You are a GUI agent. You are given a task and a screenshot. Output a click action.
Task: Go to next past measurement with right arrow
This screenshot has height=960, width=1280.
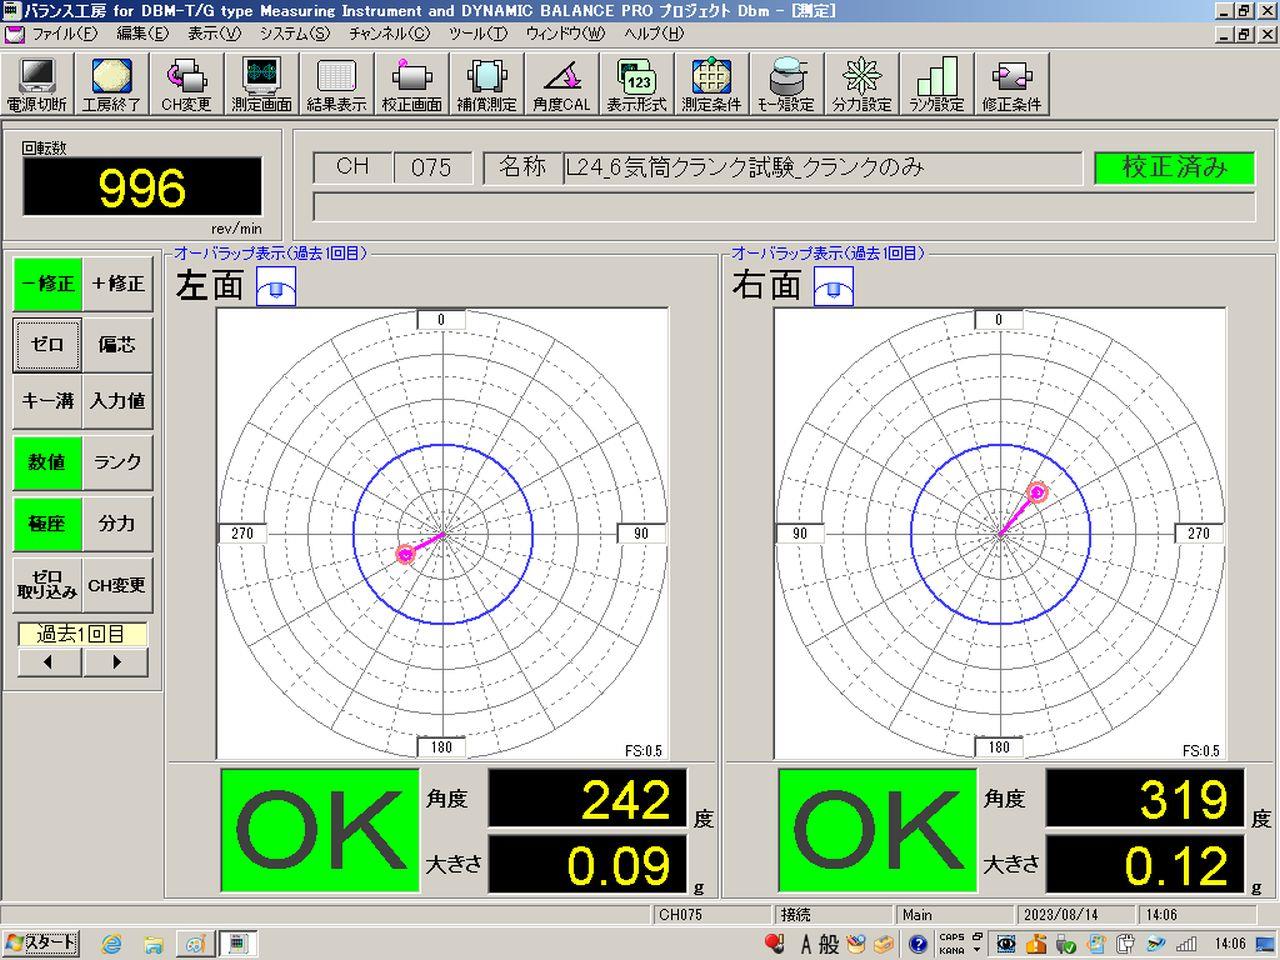coord(116,662)
